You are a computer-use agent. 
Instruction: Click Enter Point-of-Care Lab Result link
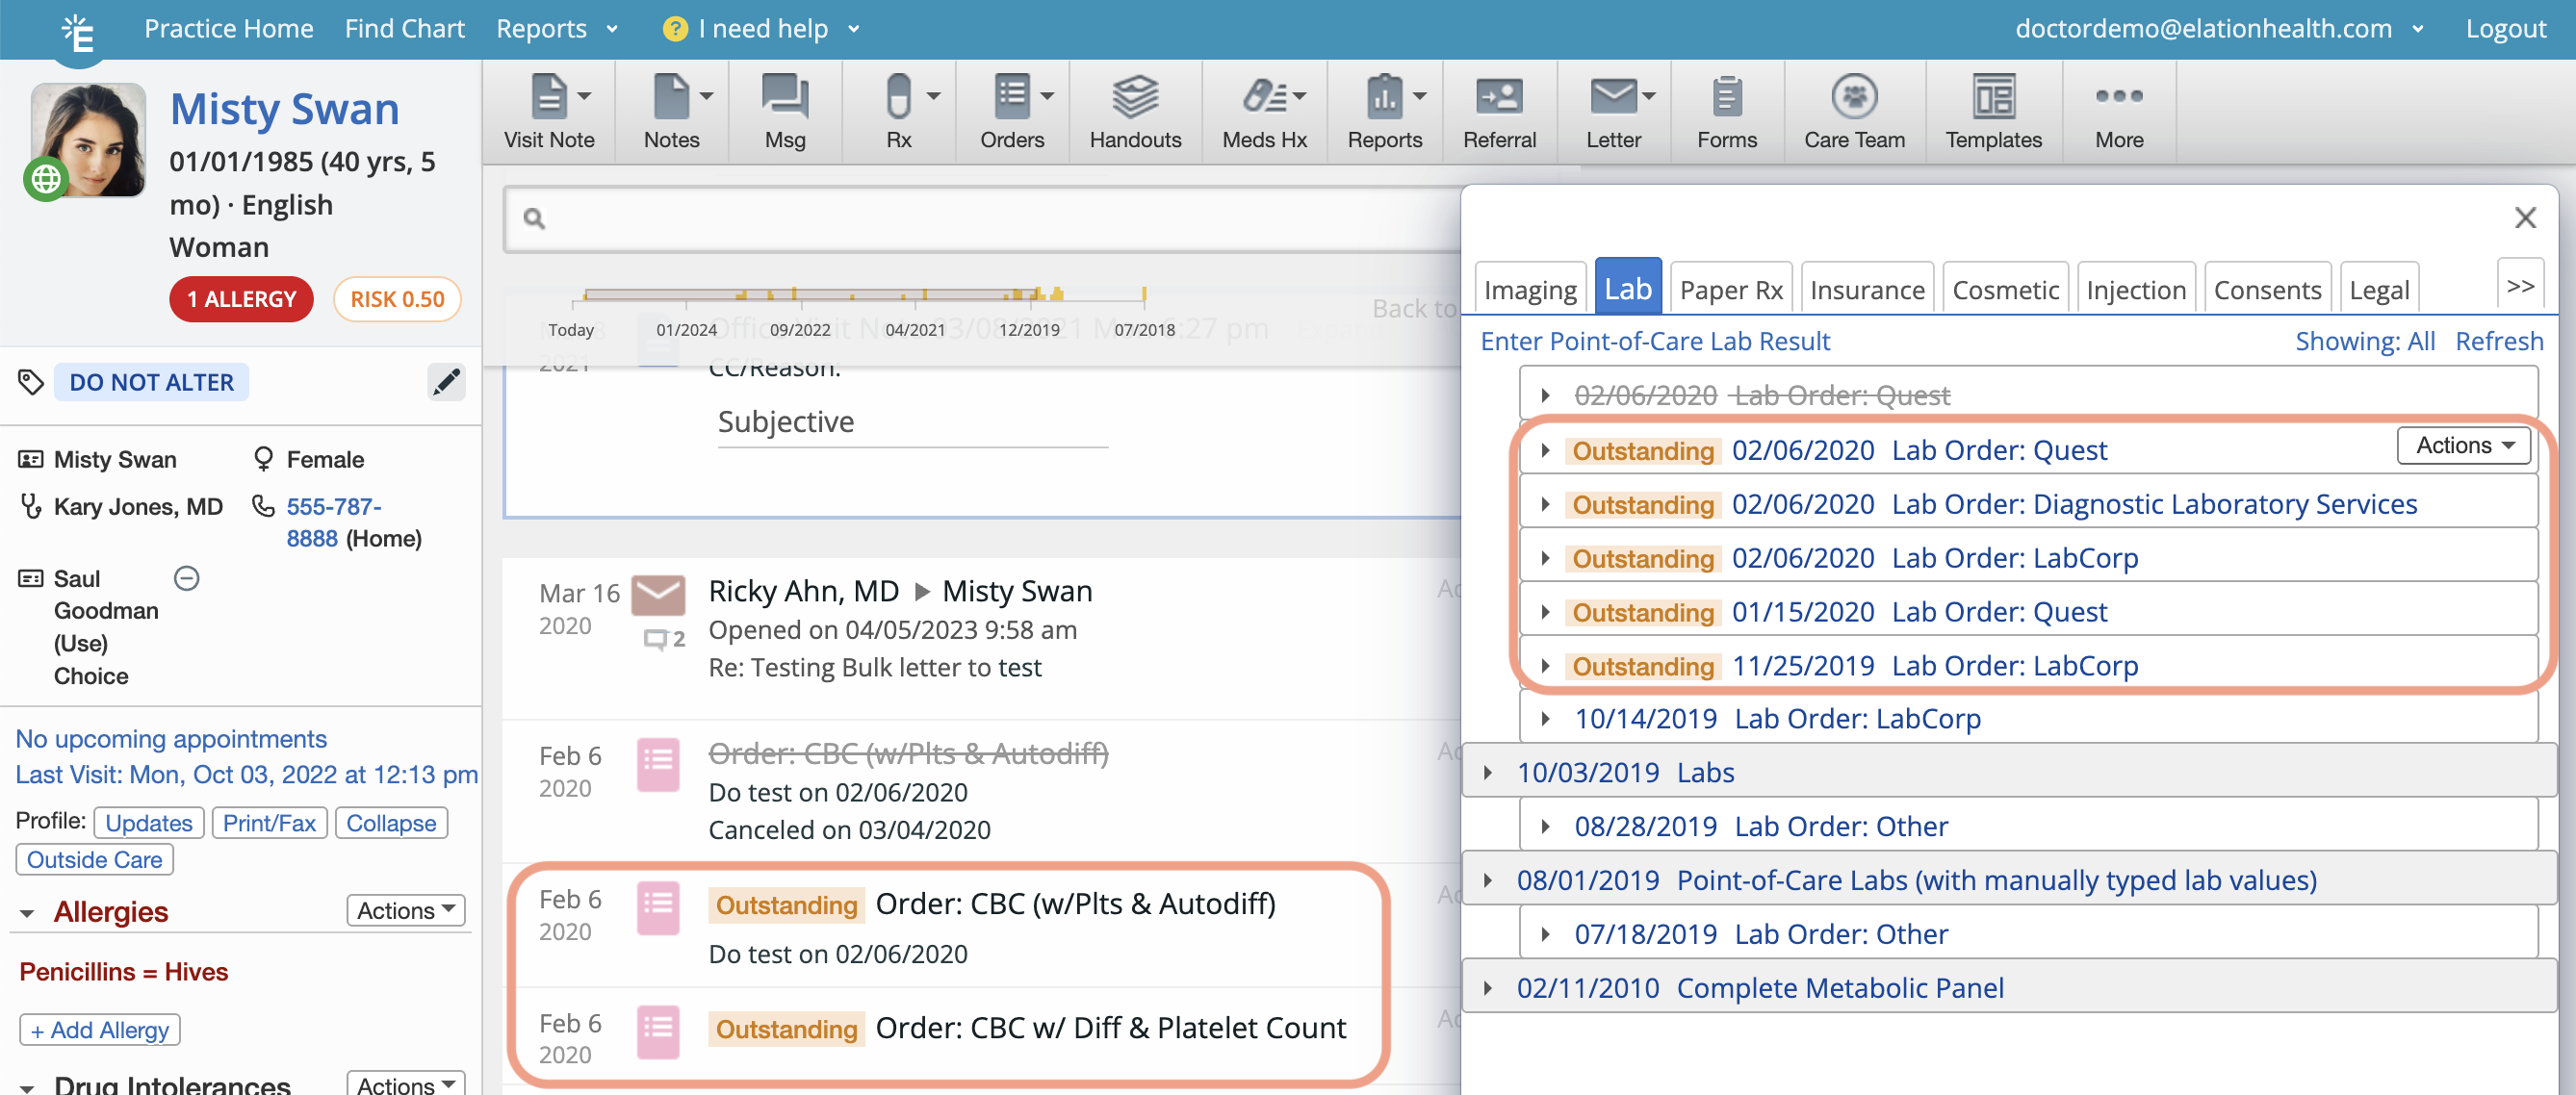[x=1654, y=341]
